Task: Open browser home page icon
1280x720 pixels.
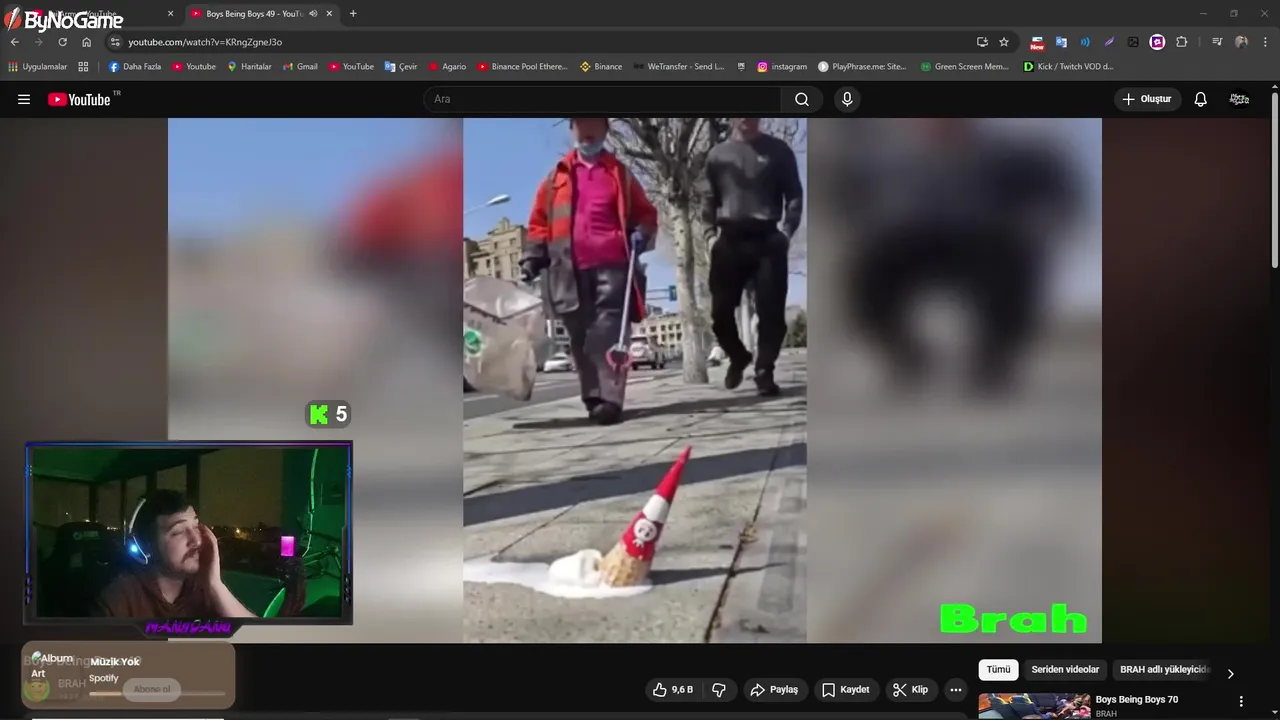Action: click(x=86, y=42)
